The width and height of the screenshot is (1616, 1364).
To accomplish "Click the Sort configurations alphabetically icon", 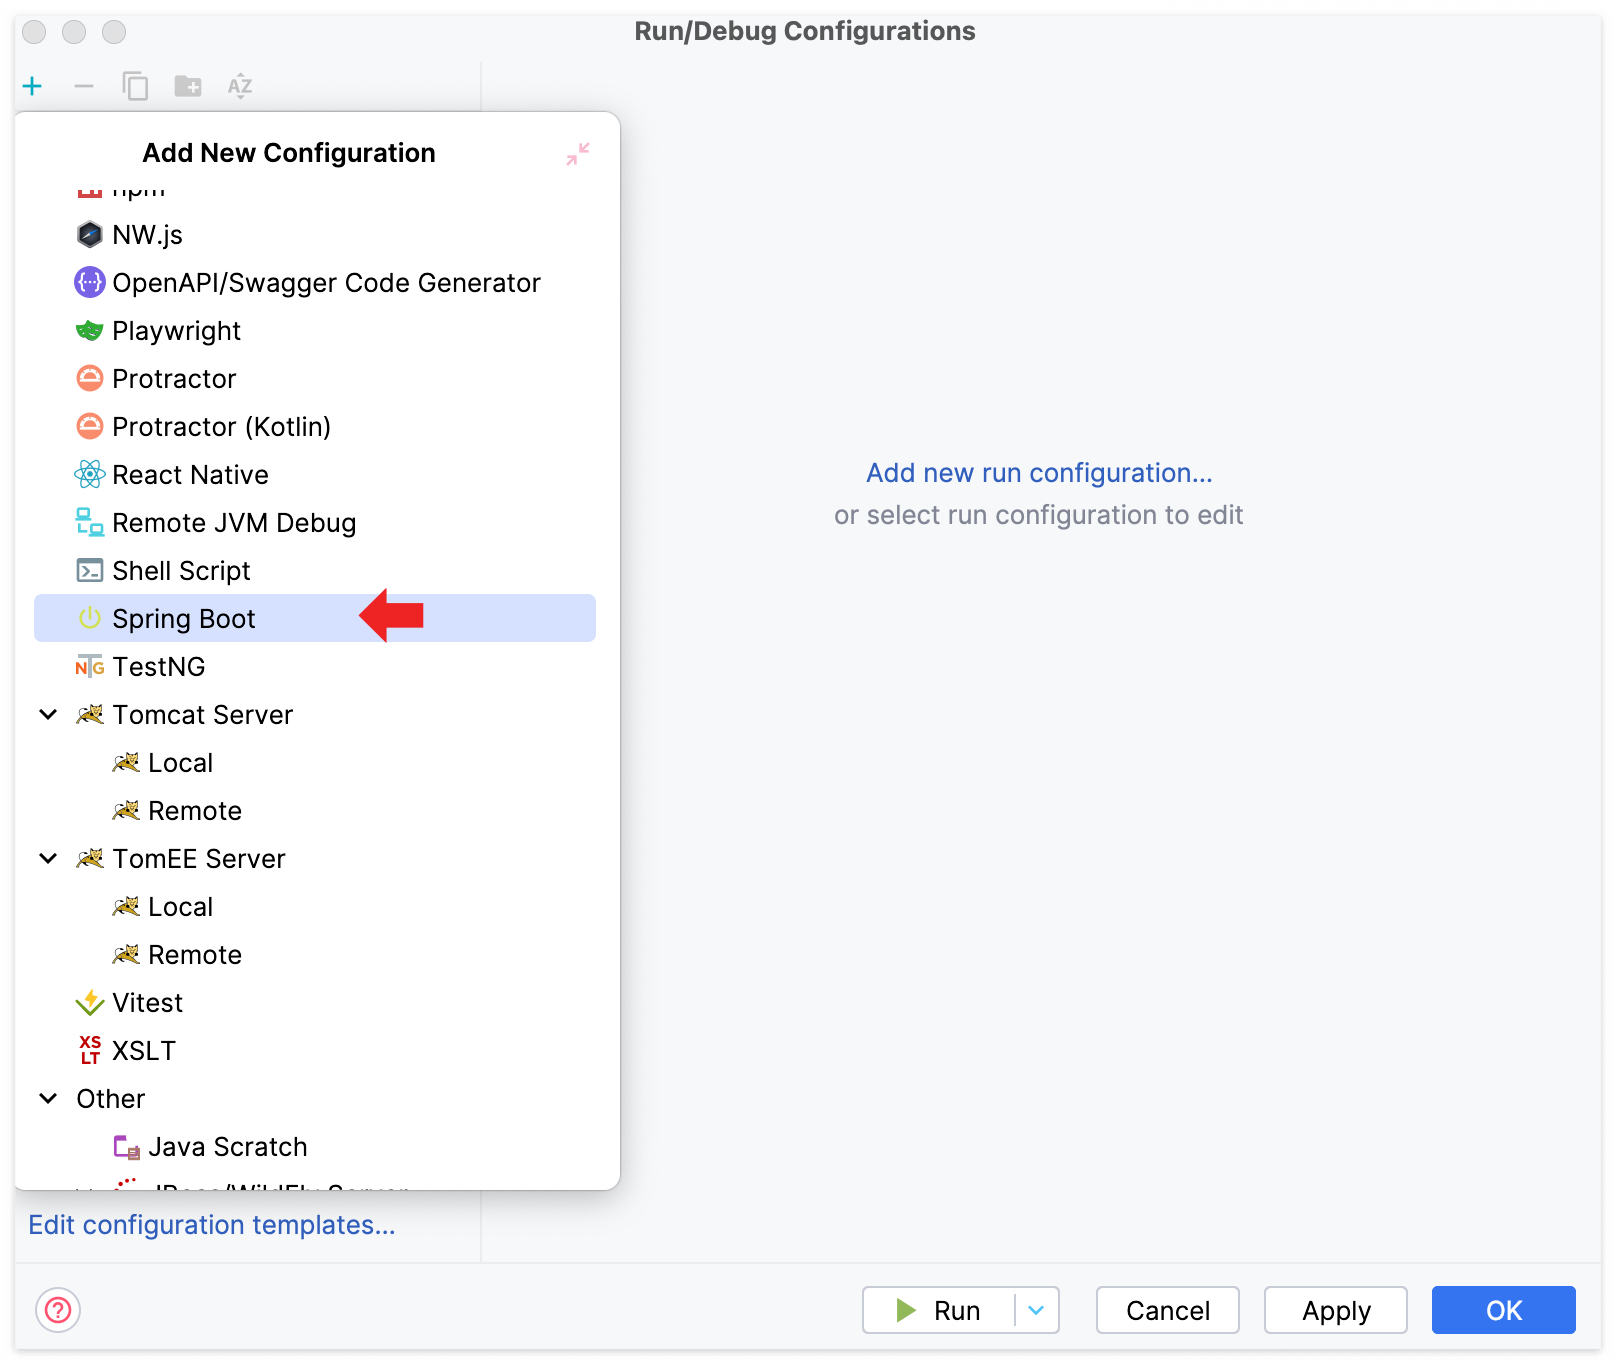I will point(240,86).
